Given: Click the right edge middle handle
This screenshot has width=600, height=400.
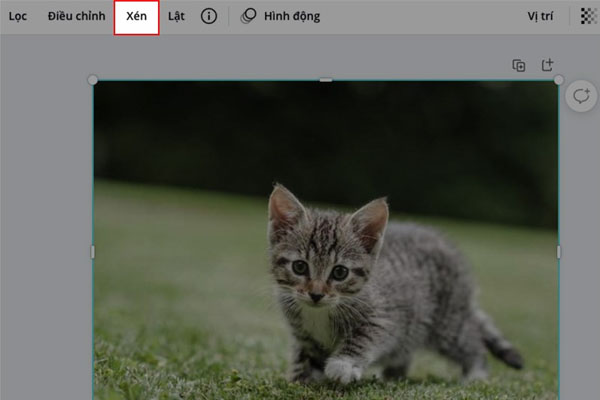Looking at the screenshot, I should click(558, 252).
